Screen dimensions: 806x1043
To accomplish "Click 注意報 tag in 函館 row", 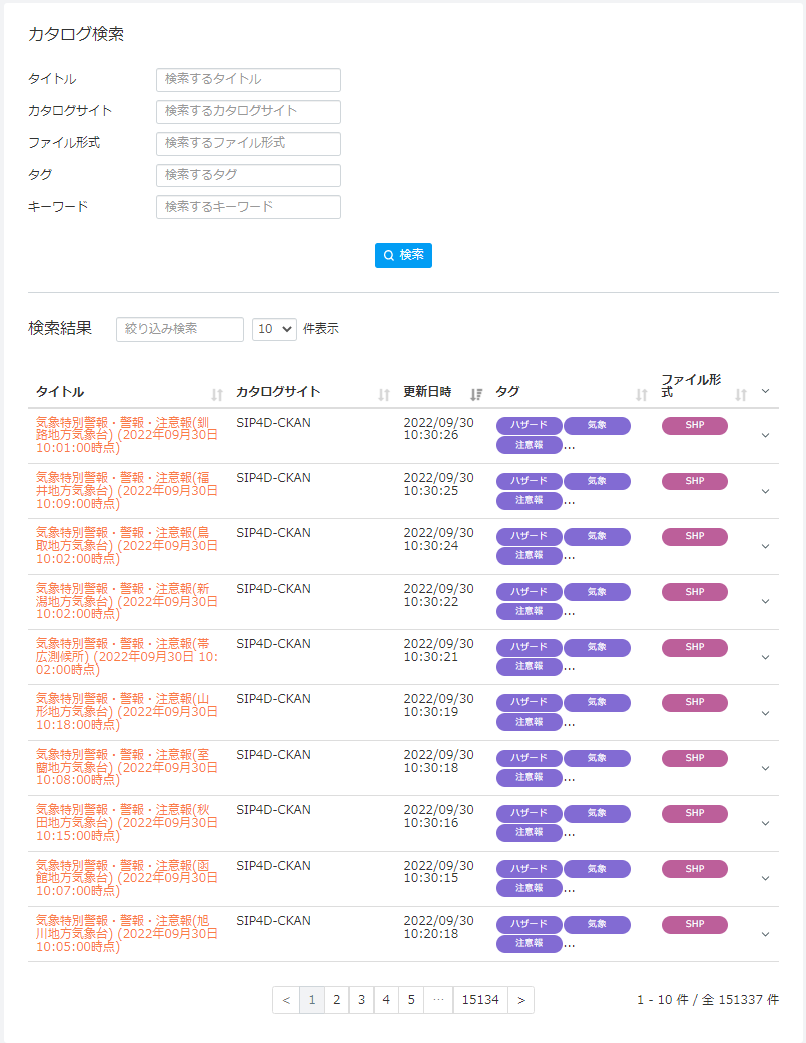I will 529,888.
